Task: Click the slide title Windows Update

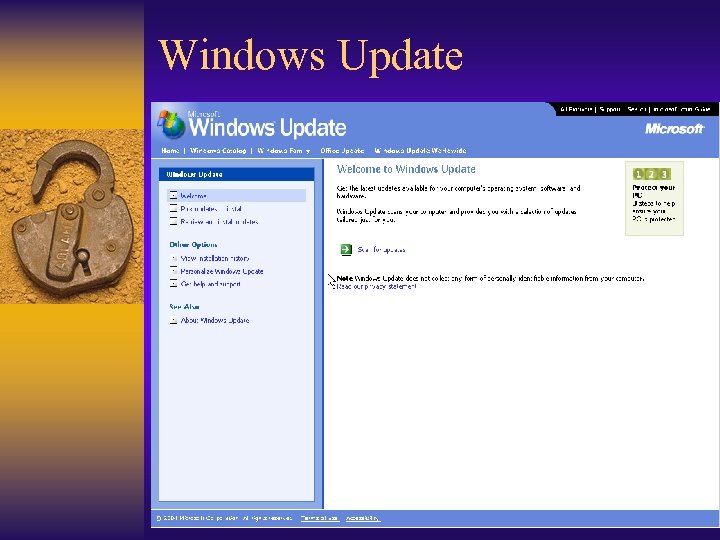Action: pyautogui.click(x=310, y=56)
